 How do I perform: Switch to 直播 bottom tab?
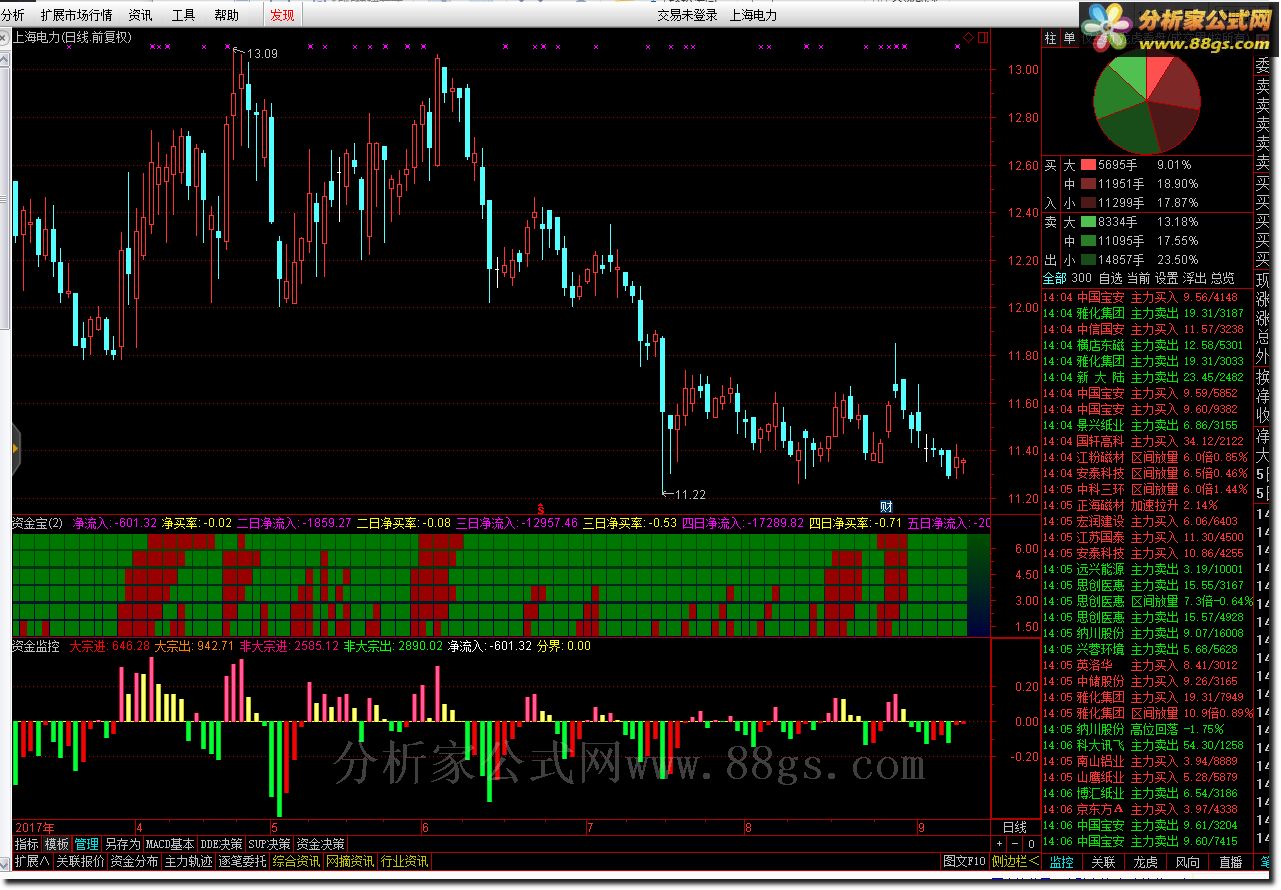coord(1230,861)
